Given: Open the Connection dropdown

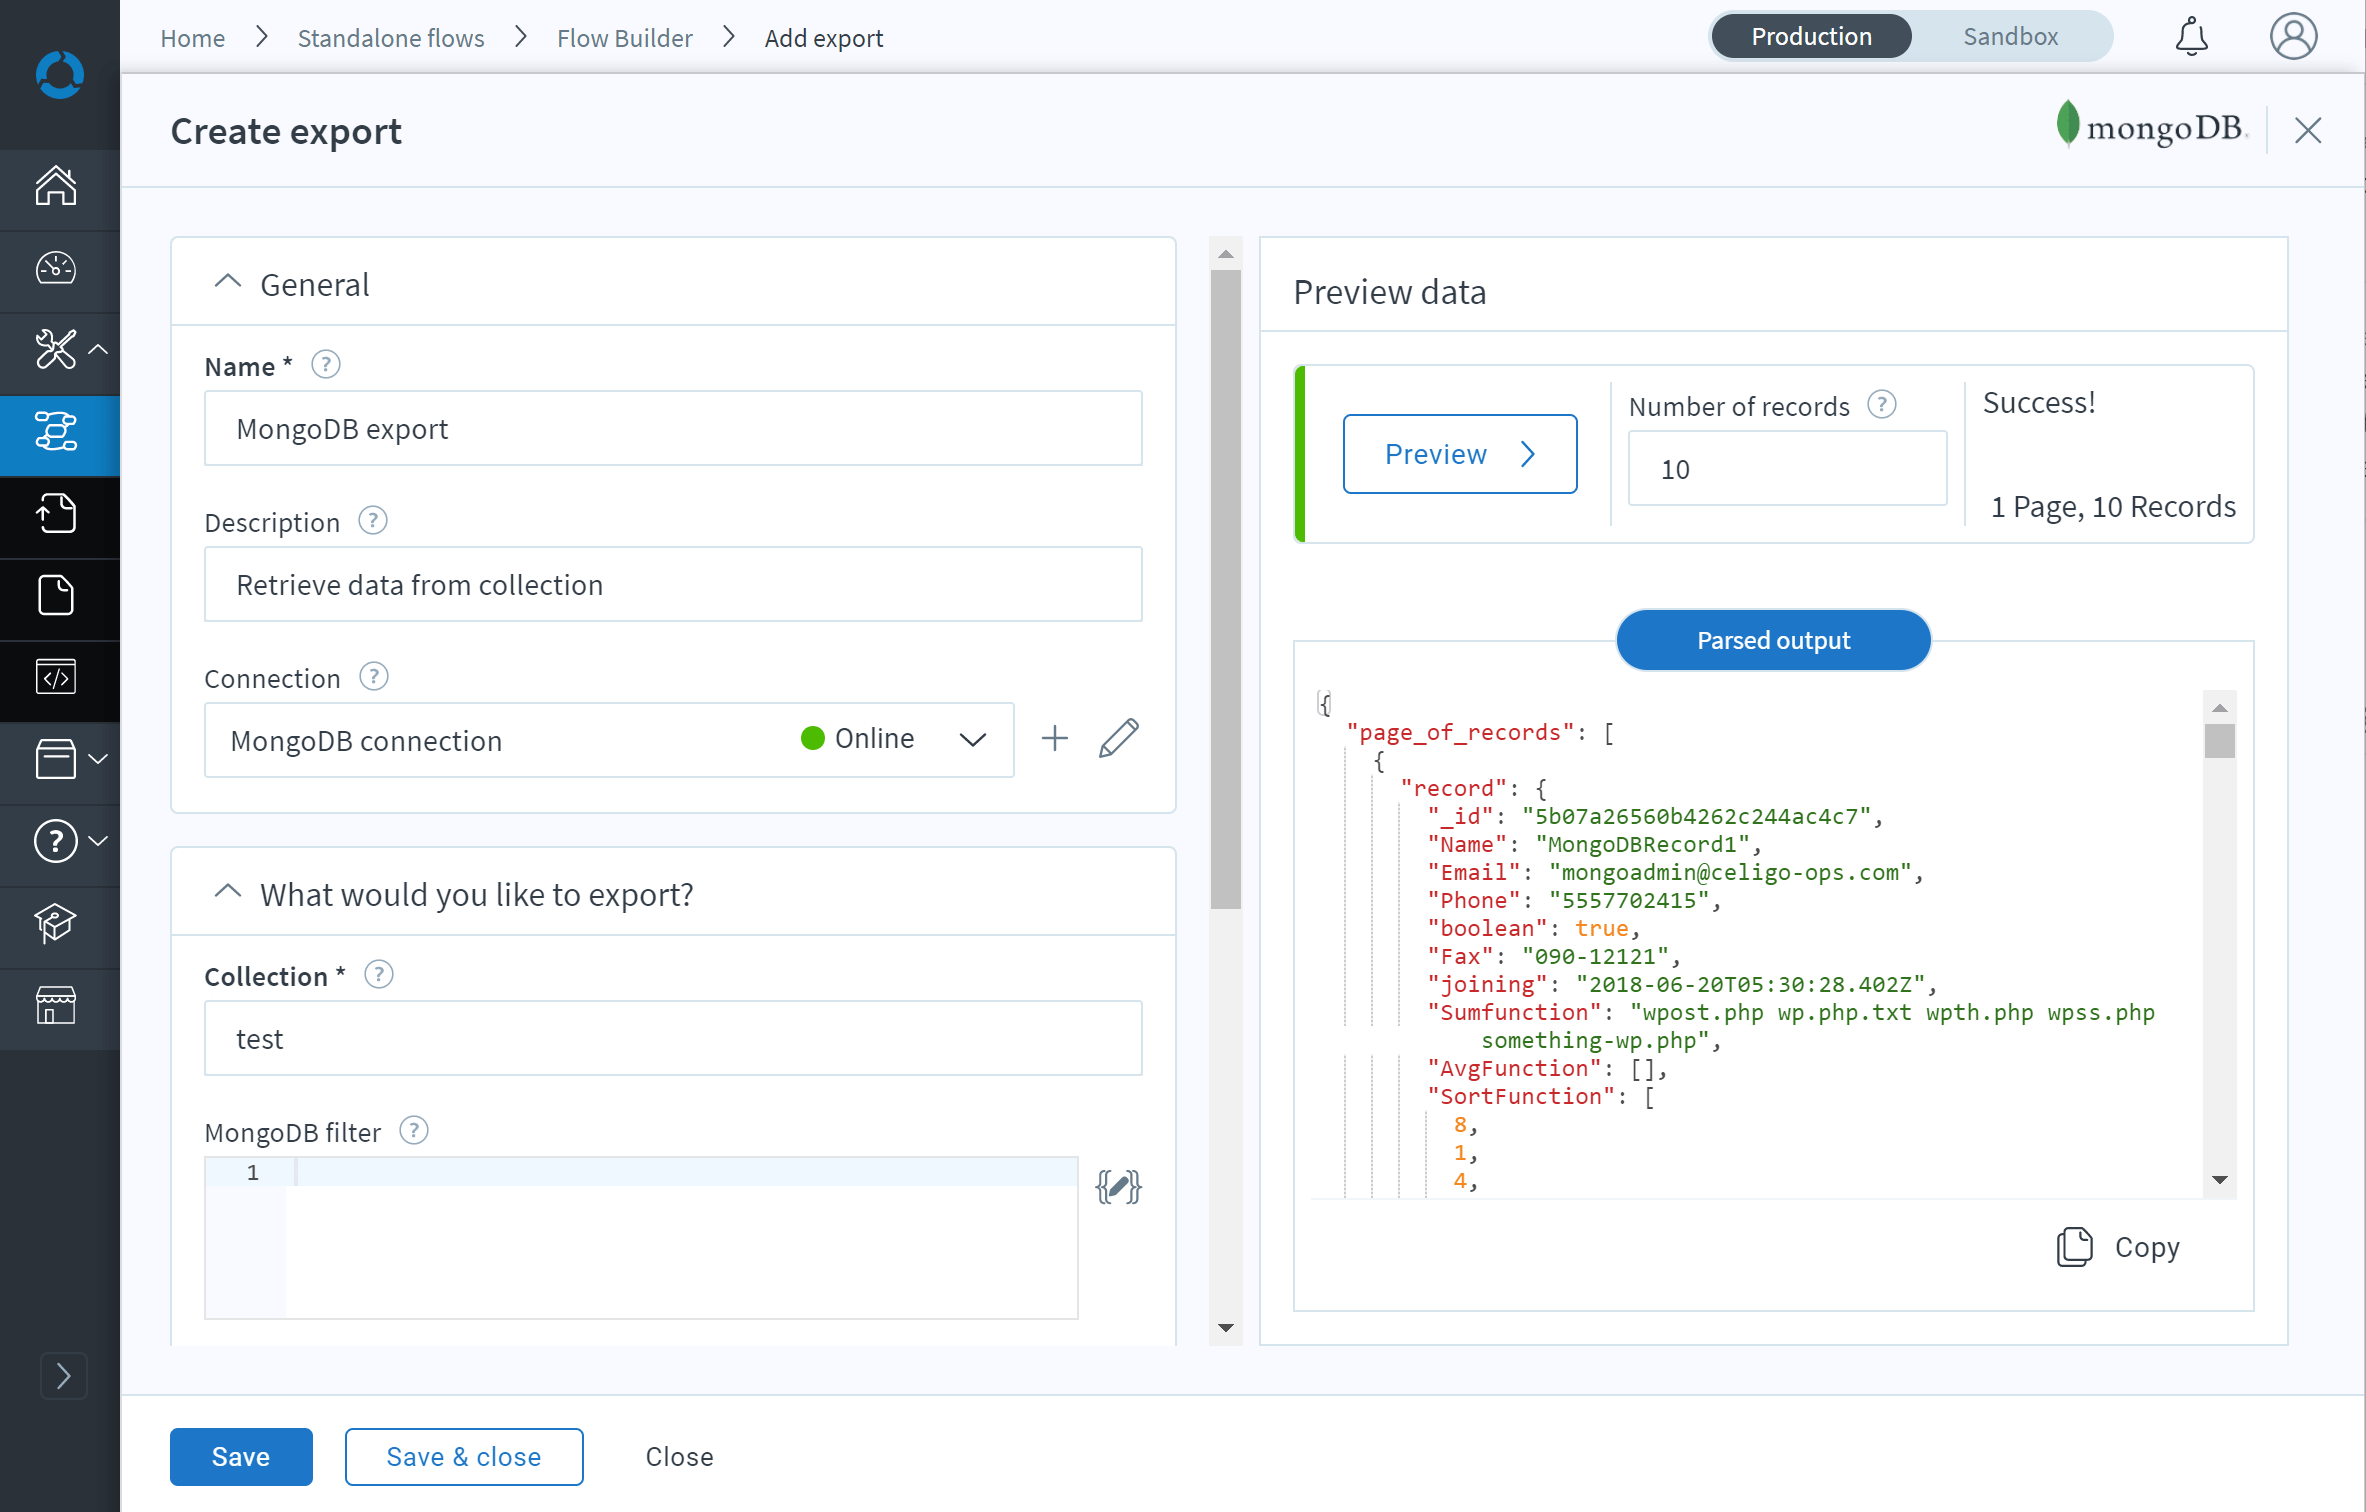Looking at the screenshot, I should coord(972,740).
